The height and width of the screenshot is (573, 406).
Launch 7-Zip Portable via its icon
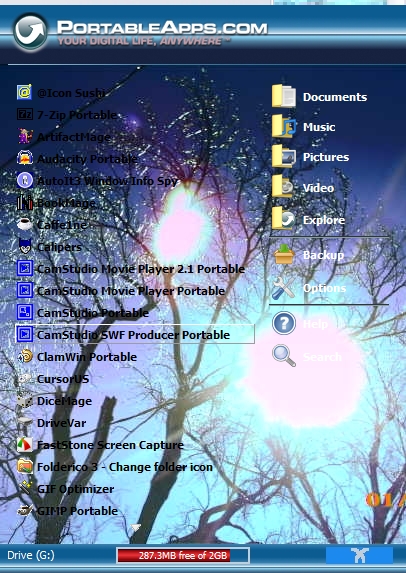coord(24,114)
